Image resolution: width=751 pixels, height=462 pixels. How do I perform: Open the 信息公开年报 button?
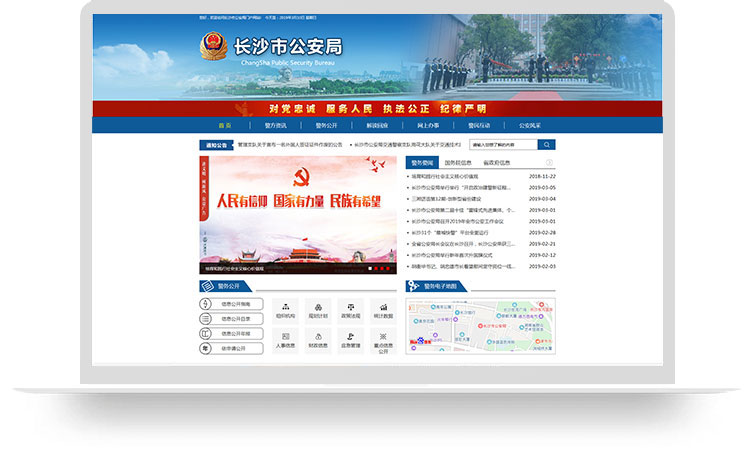pos(231,334)
